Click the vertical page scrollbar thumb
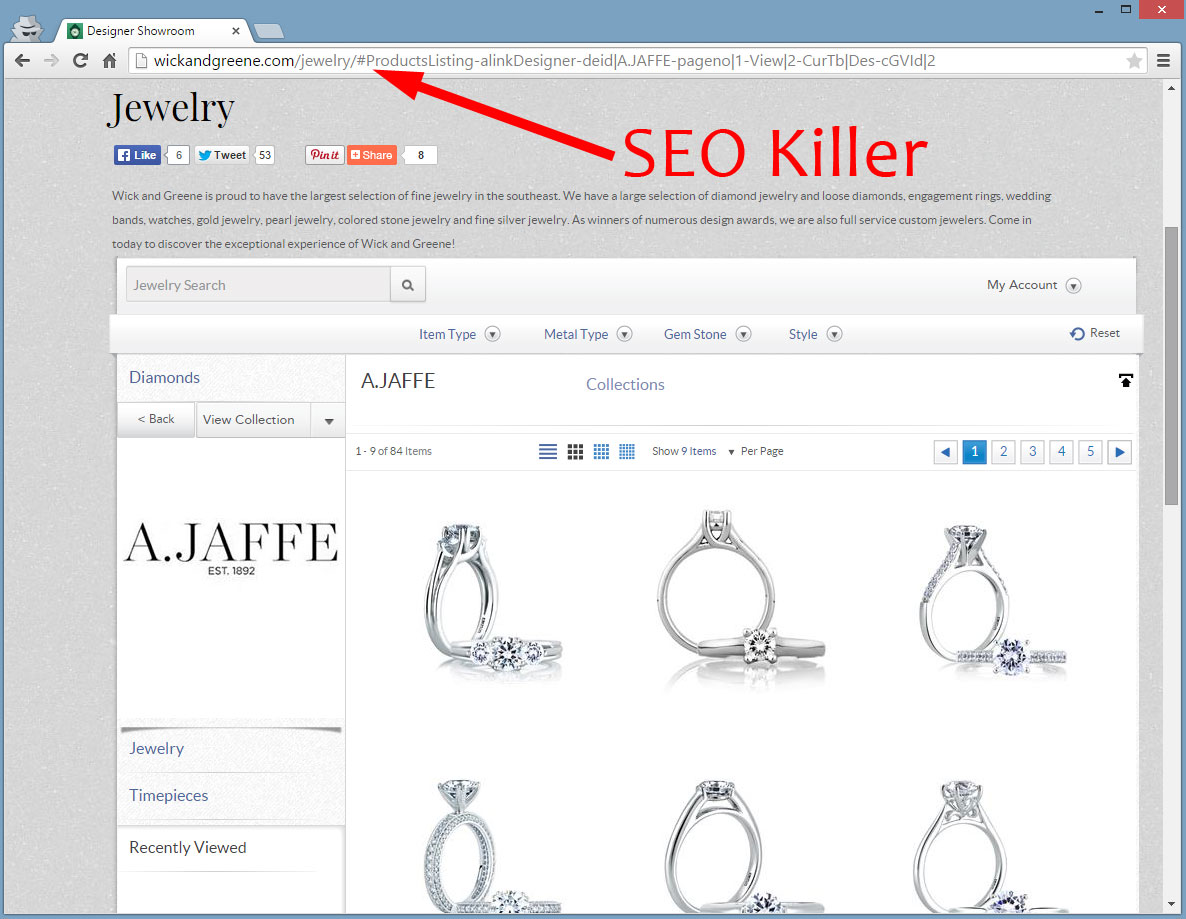The width and height of the screenshot is (1186, 919). [x=1172, y=365]
